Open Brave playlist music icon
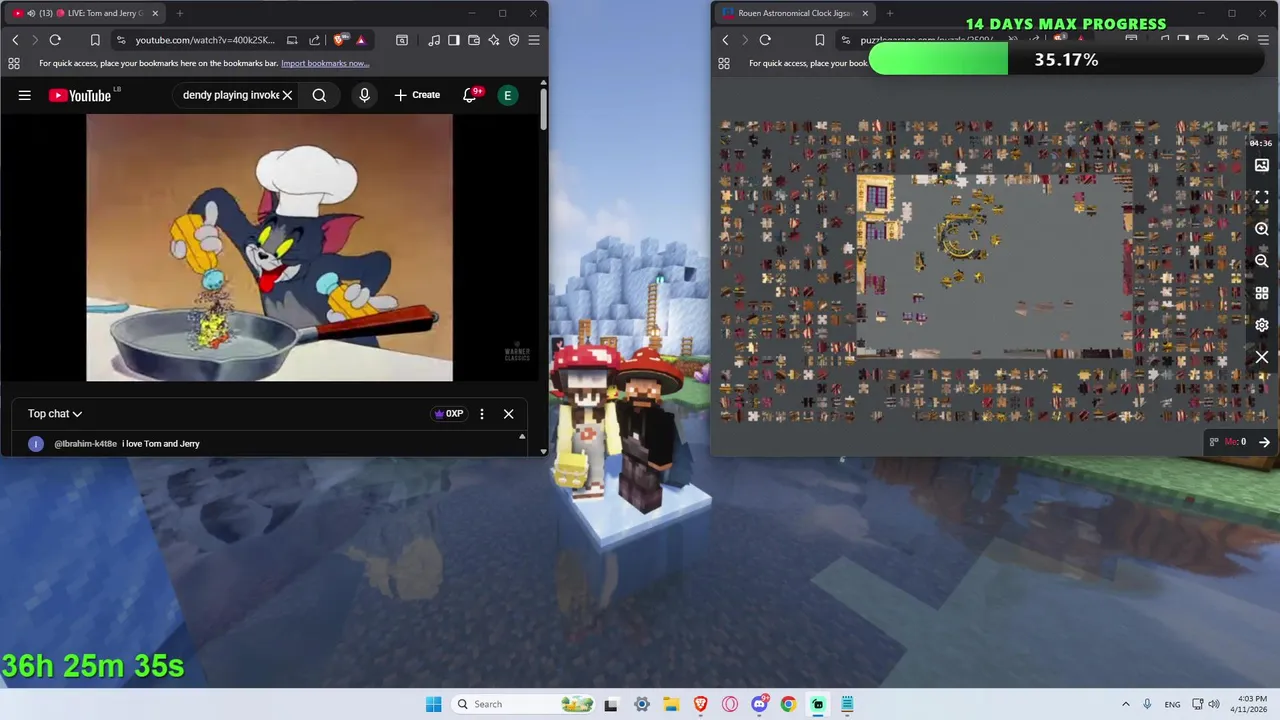This screenshot has height=720, width=1280. [x=434, y=40]
